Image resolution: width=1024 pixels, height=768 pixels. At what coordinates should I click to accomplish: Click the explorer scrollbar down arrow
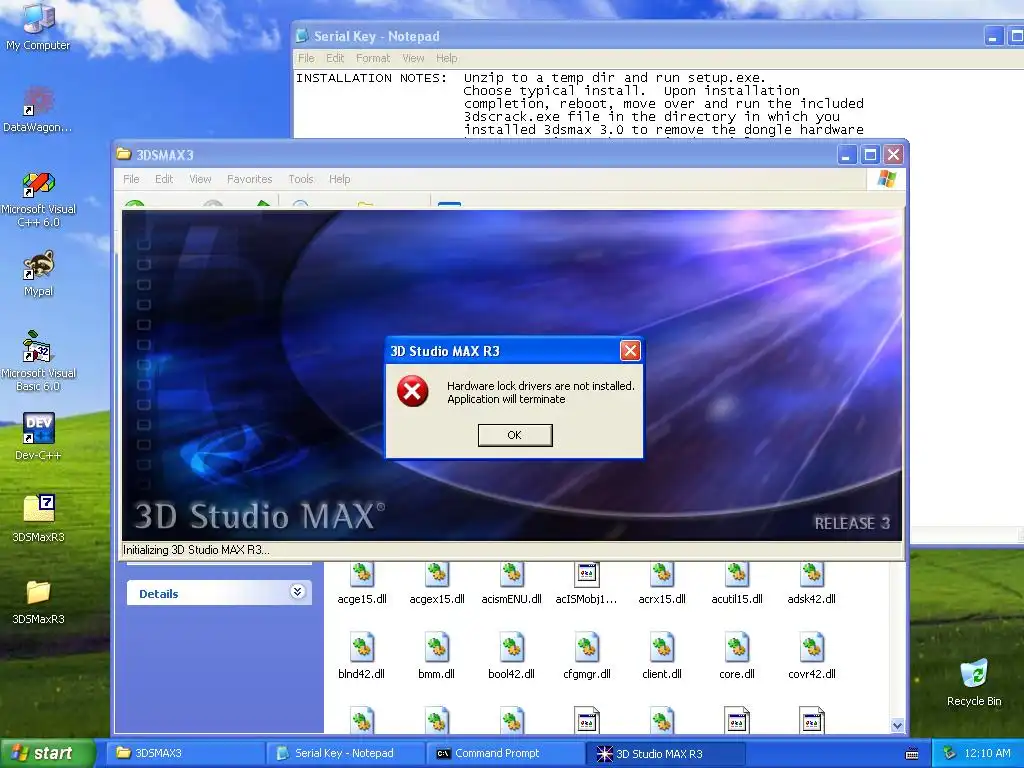tap(897, 725)
